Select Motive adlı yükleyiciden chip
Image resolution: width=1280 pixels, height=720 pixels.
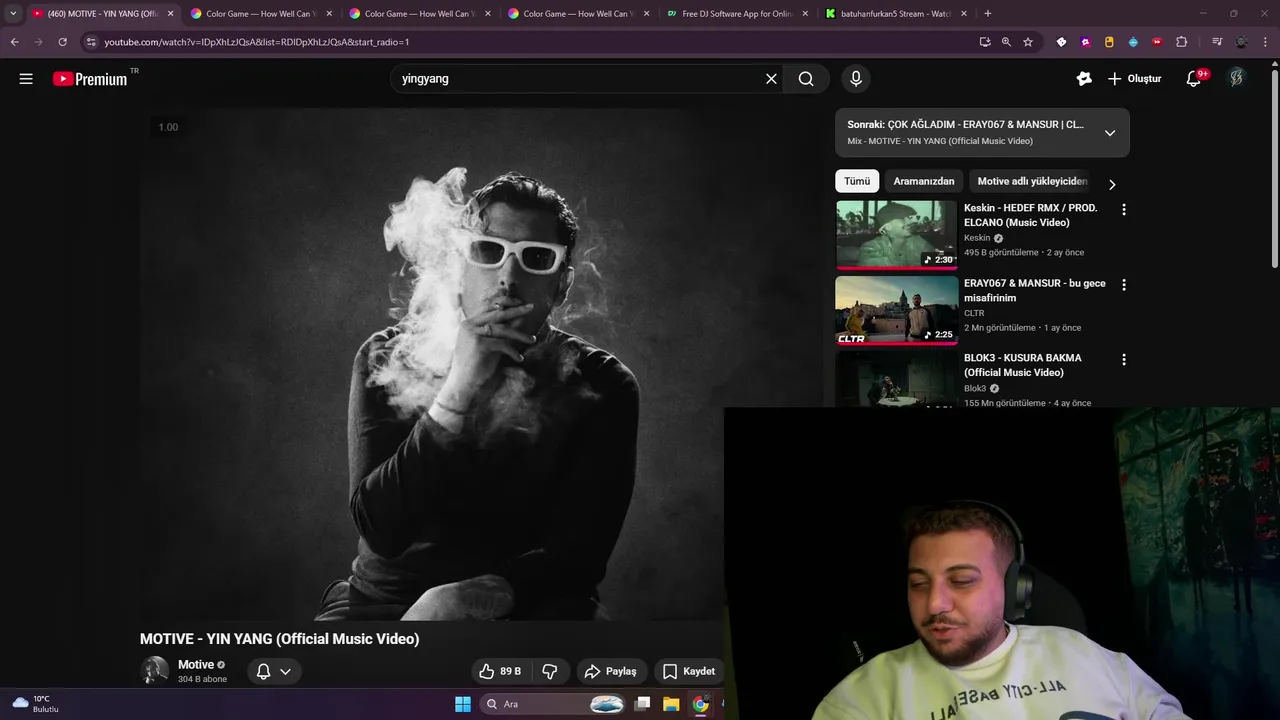coord(1032,181)
